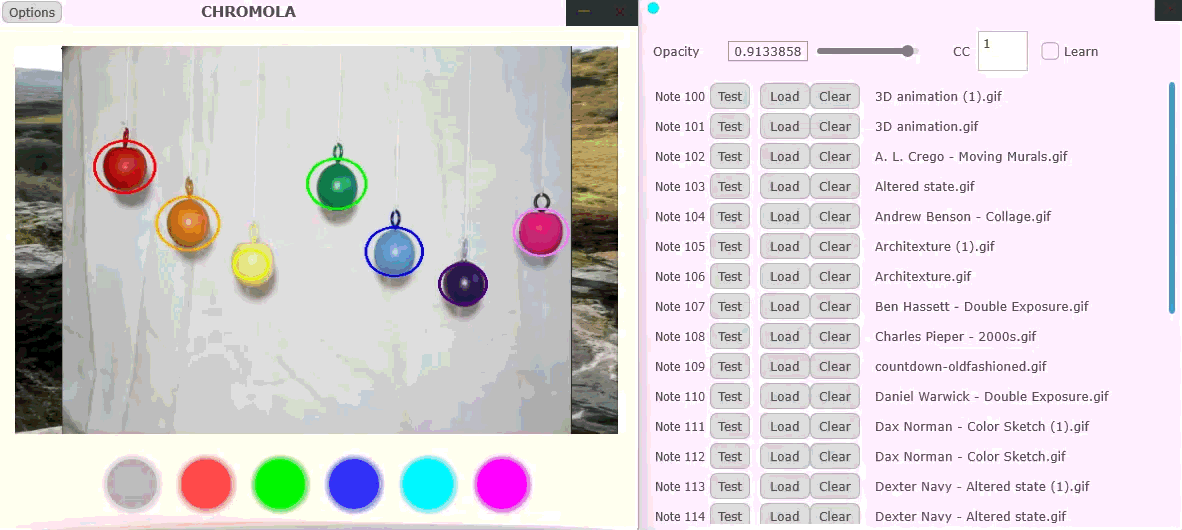Click the dark purple ornament ball
The image size is (1182, 530).
click(x=463, y=283)
